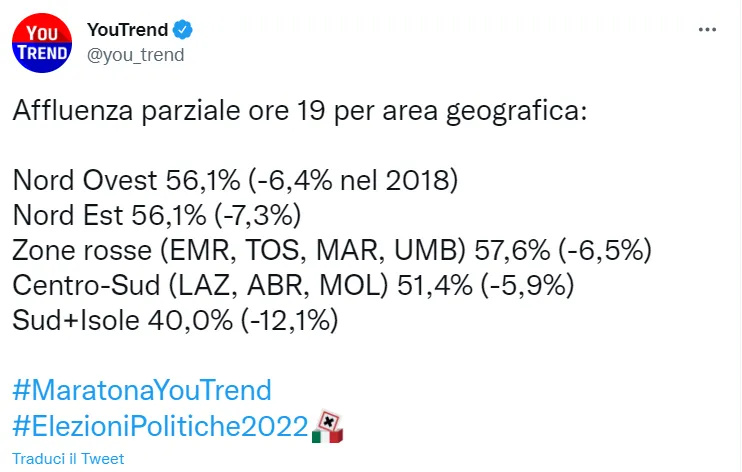Click Traduci il Tweet
The image size is (742, 472).
point(68,459)
